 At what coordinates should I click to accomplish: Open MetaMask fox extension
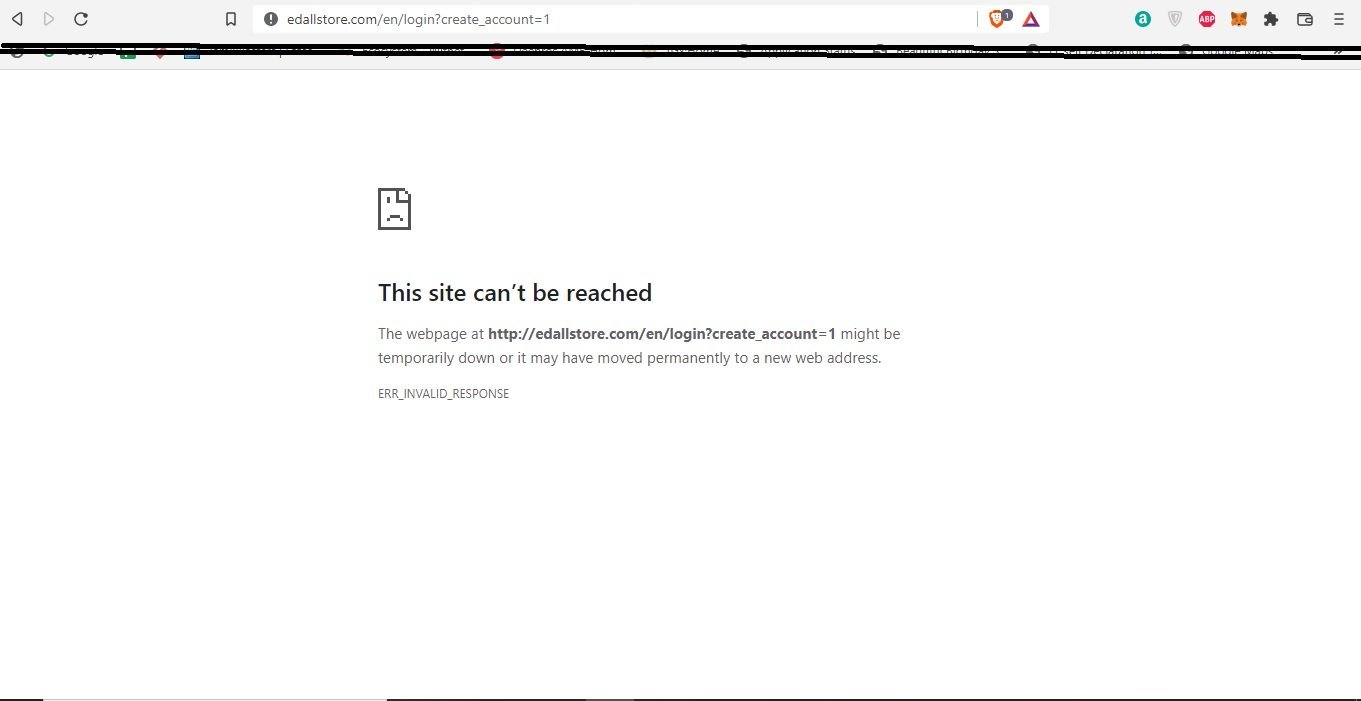pos(1239,19)
